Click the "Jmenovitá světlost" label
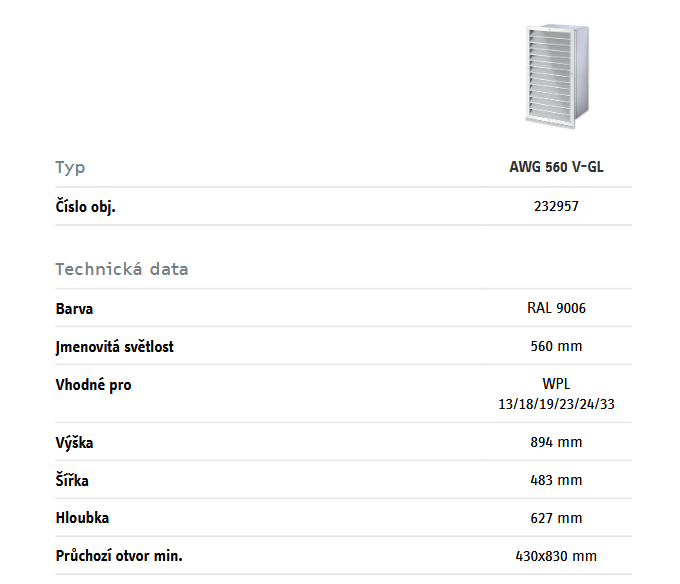This screenshot has height=584, width=680. point(114,347)
